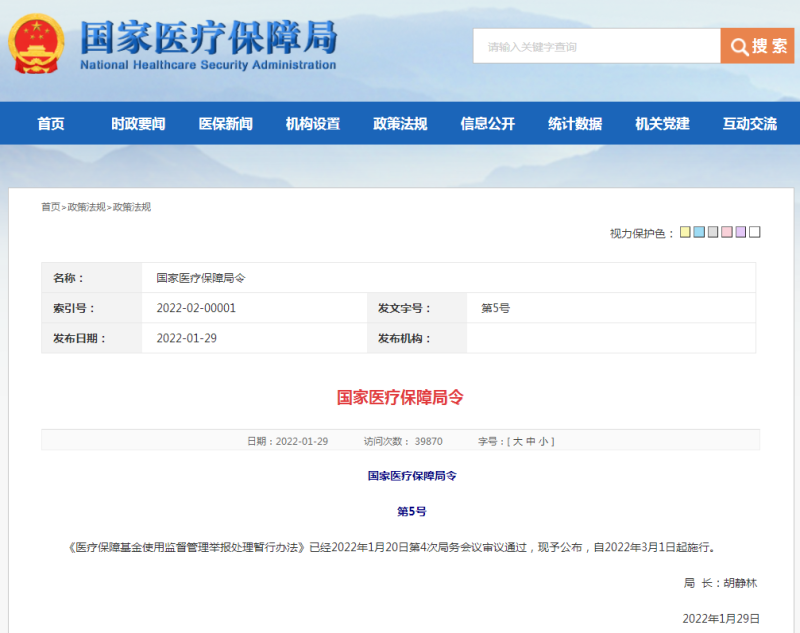Open the 首页 navigation tab
This screenshot has width=800, height=633.
click(51, 124)
